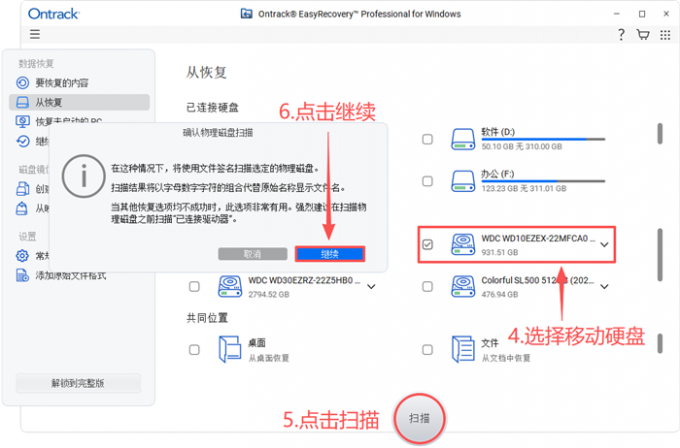Viewport: 680px width, 448px height.
Task: Expand WDC WD10EZEX disk chevron
Action: click(604, 245)
